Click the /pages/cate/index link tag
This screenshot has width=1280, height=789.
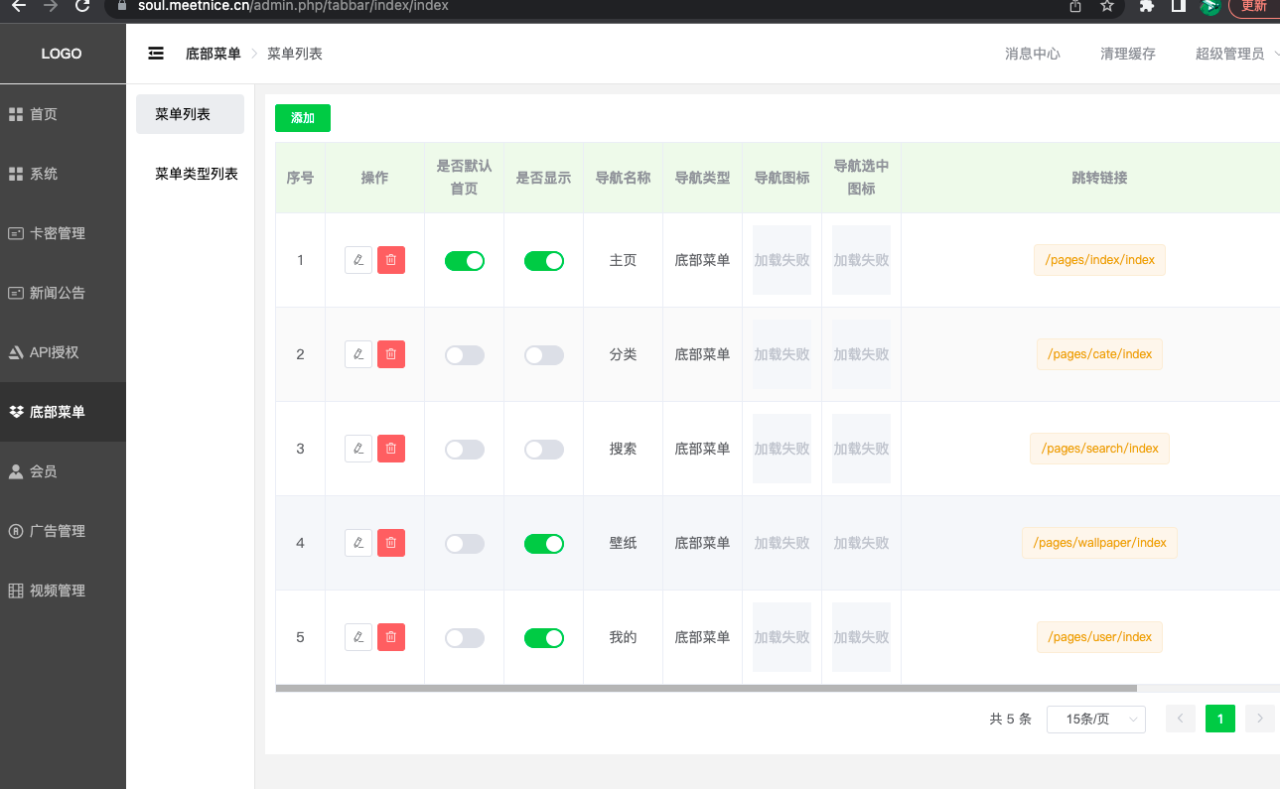click(x=1100, y=354)
